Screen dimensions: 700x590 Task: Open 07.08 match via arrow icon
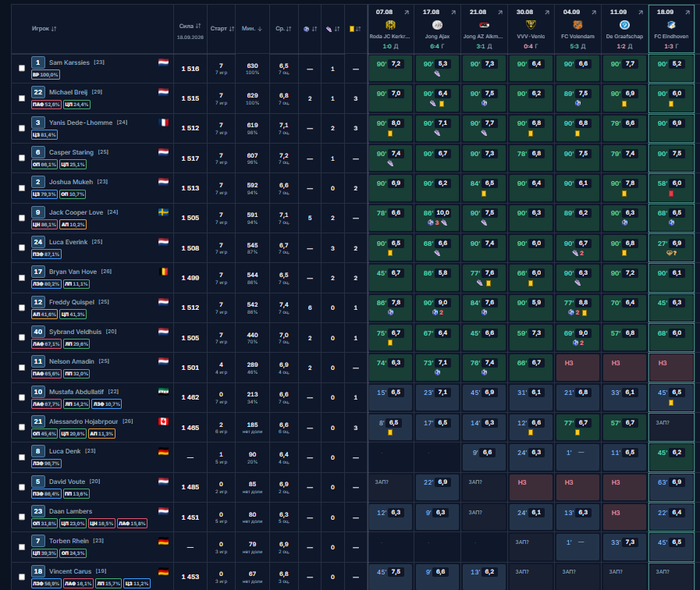[x=407, y=12]
